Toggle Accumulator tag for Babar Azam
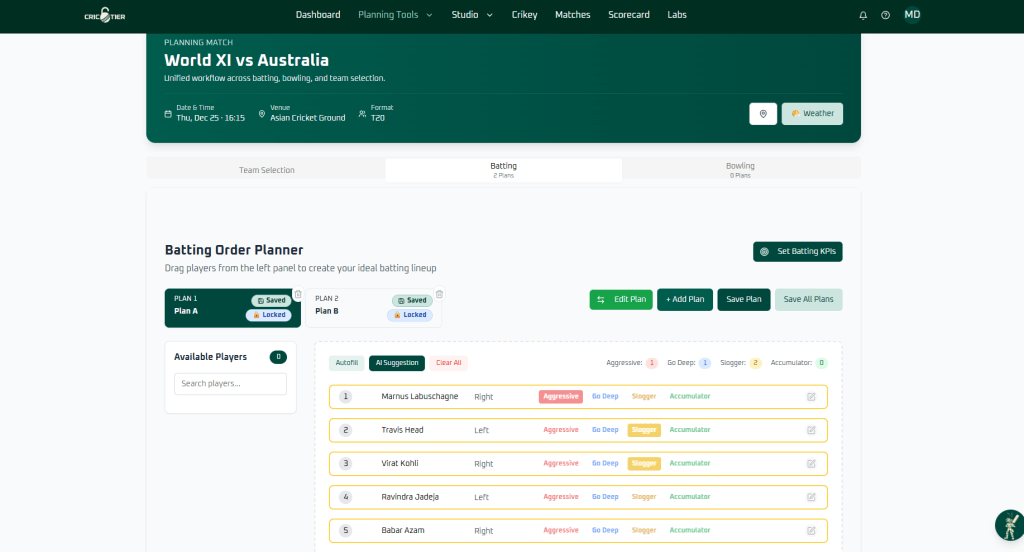This screenshot has width=1024, height=552. (x=690, y=530)
